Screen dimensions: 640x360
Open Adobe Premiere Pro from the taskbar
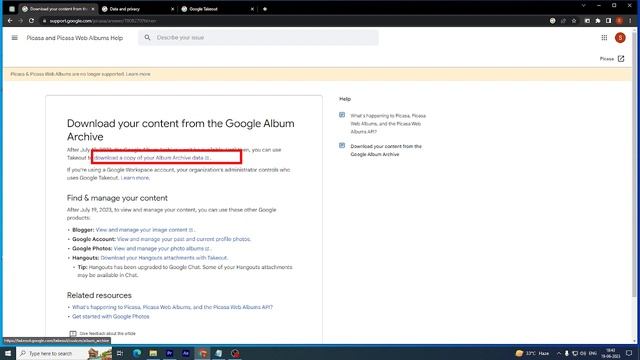click(169, 353)
